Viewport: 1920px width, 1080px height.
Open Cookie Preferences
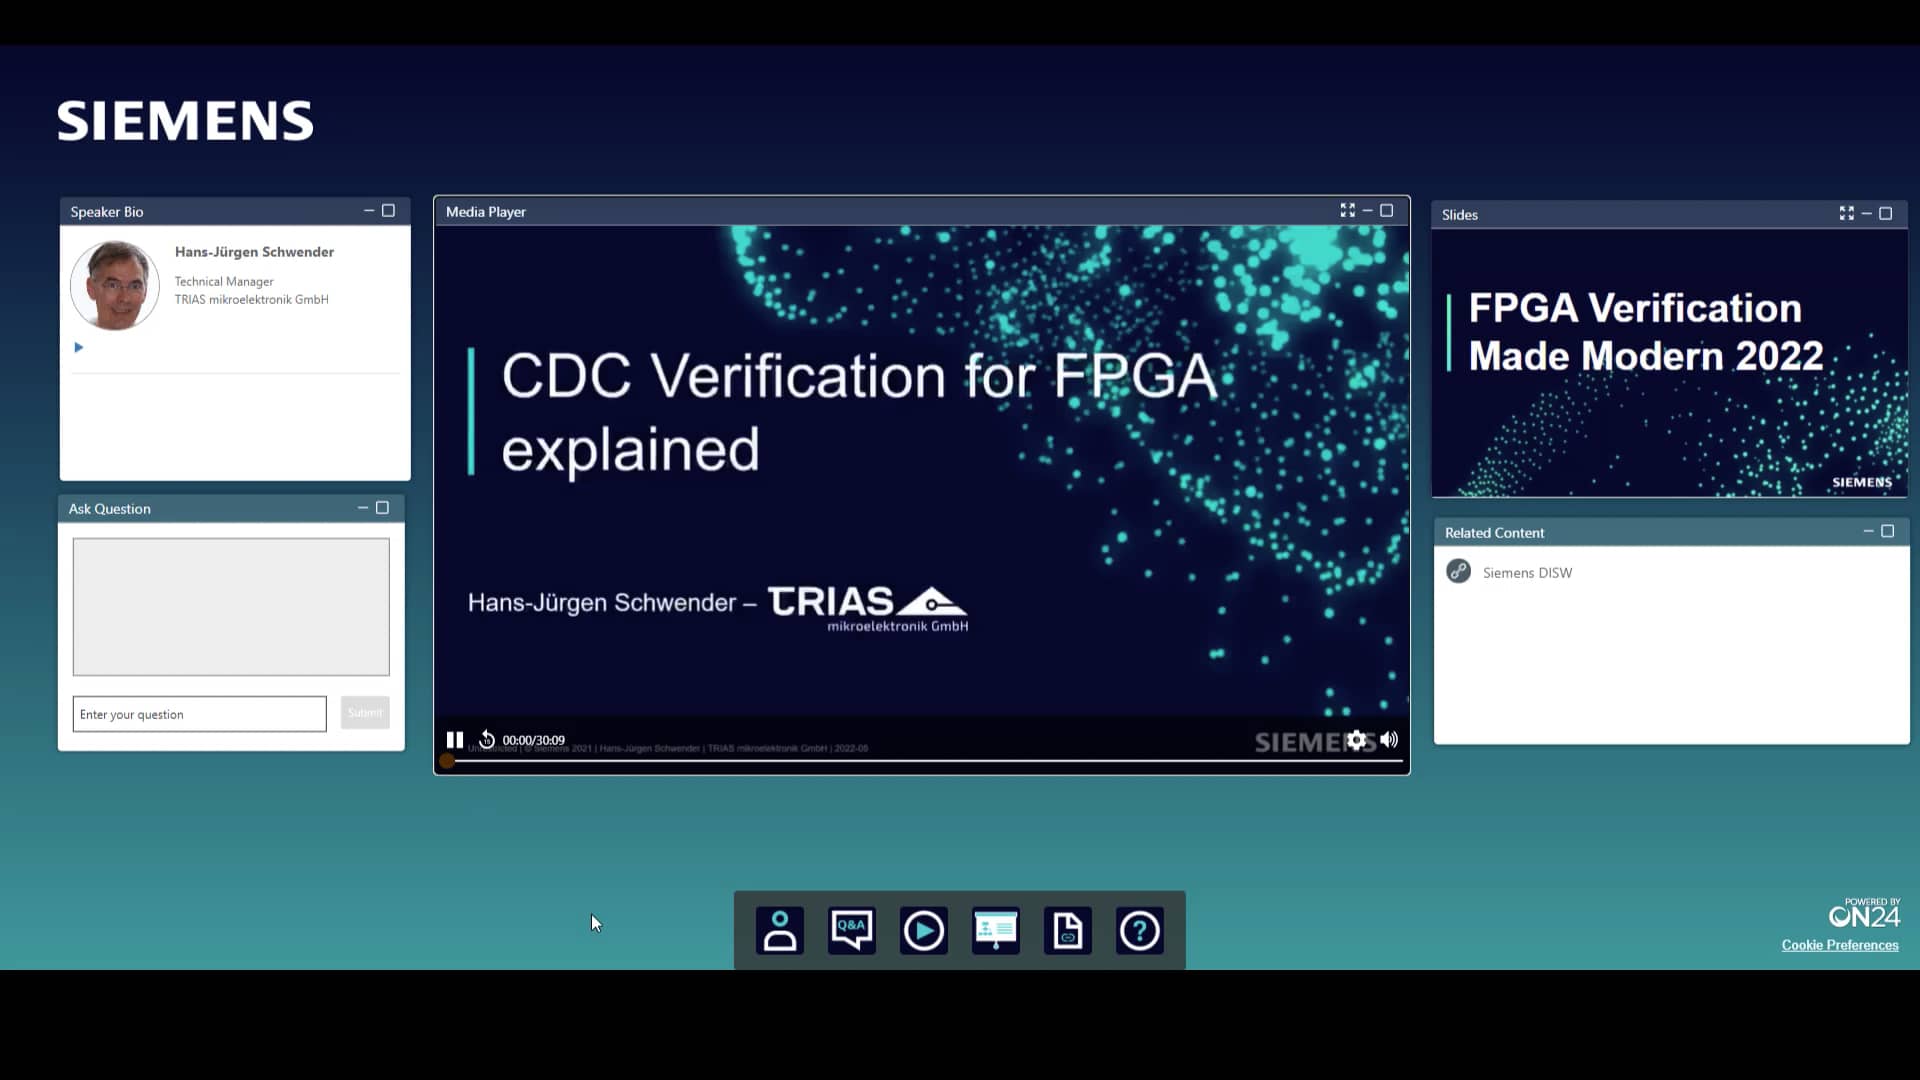click(x=1840, y=945)
